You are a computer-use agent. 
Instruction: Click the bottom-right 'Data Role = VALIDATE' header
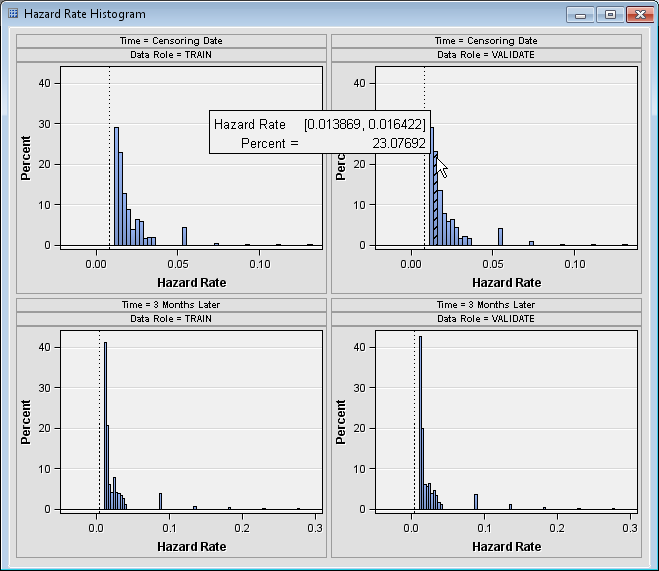486,318
